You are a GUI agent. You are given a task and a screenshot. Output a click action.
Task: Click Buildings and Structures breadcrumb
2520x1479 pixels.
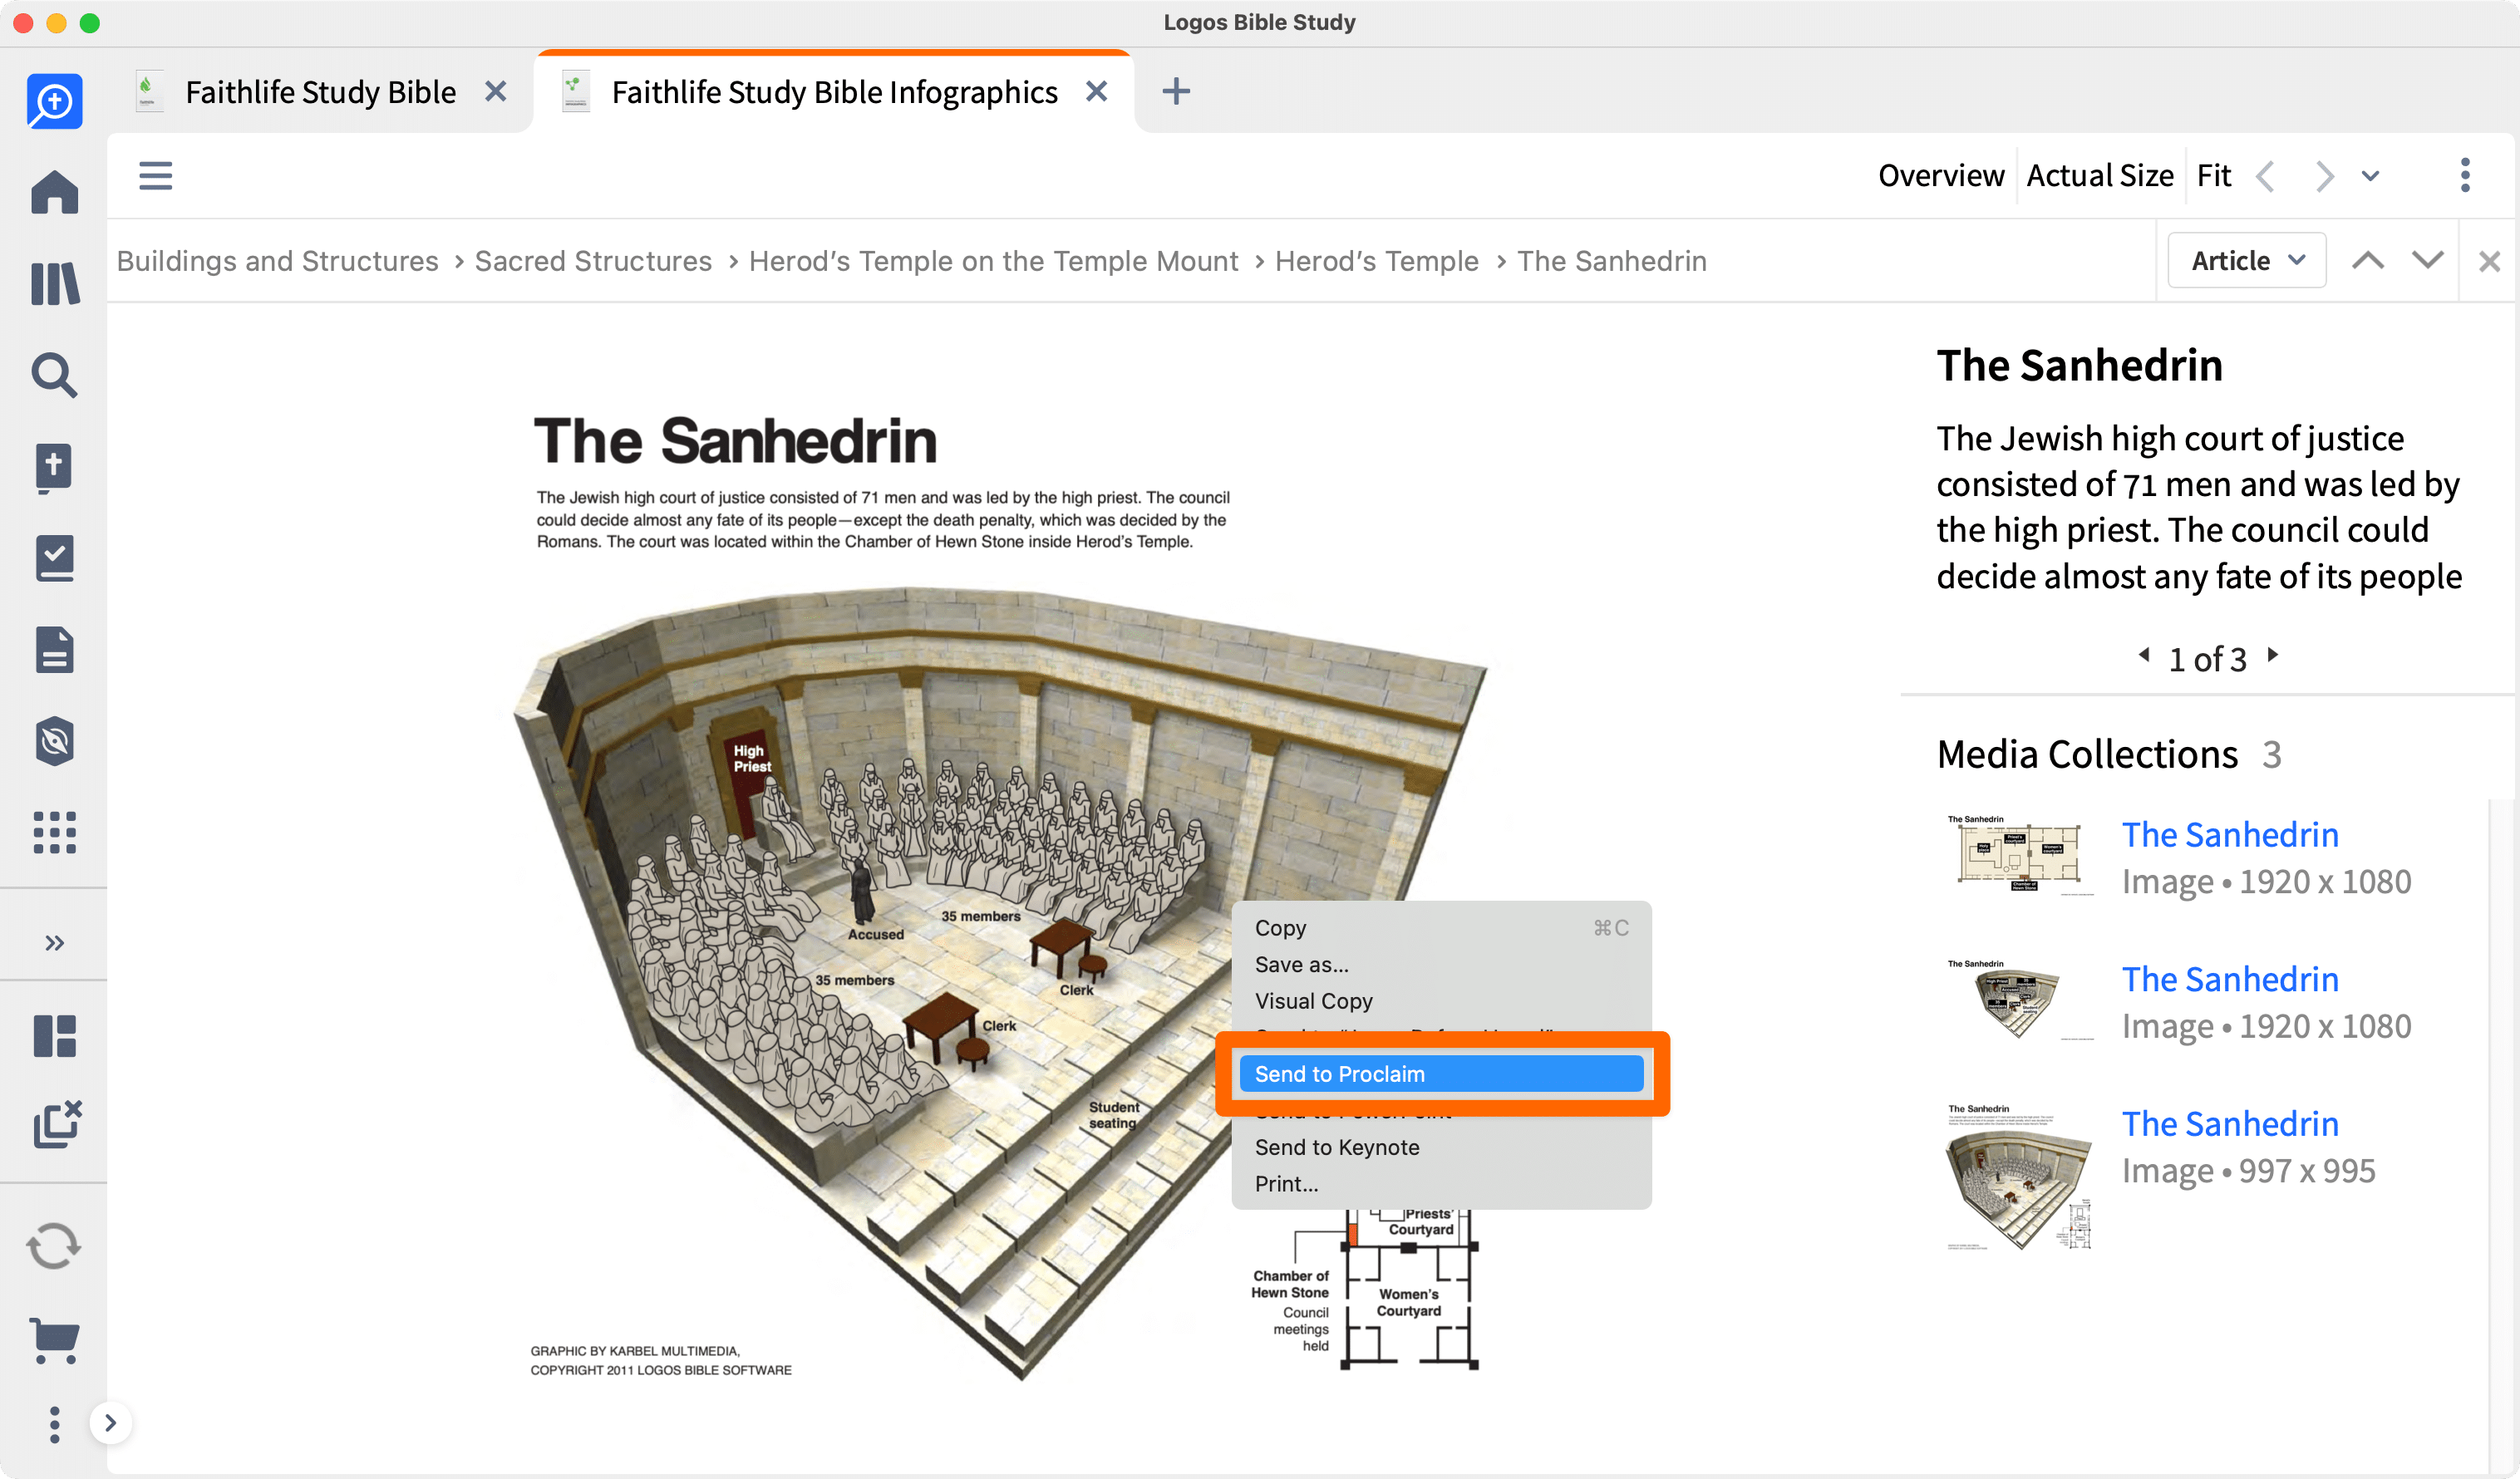pos(278,261)
